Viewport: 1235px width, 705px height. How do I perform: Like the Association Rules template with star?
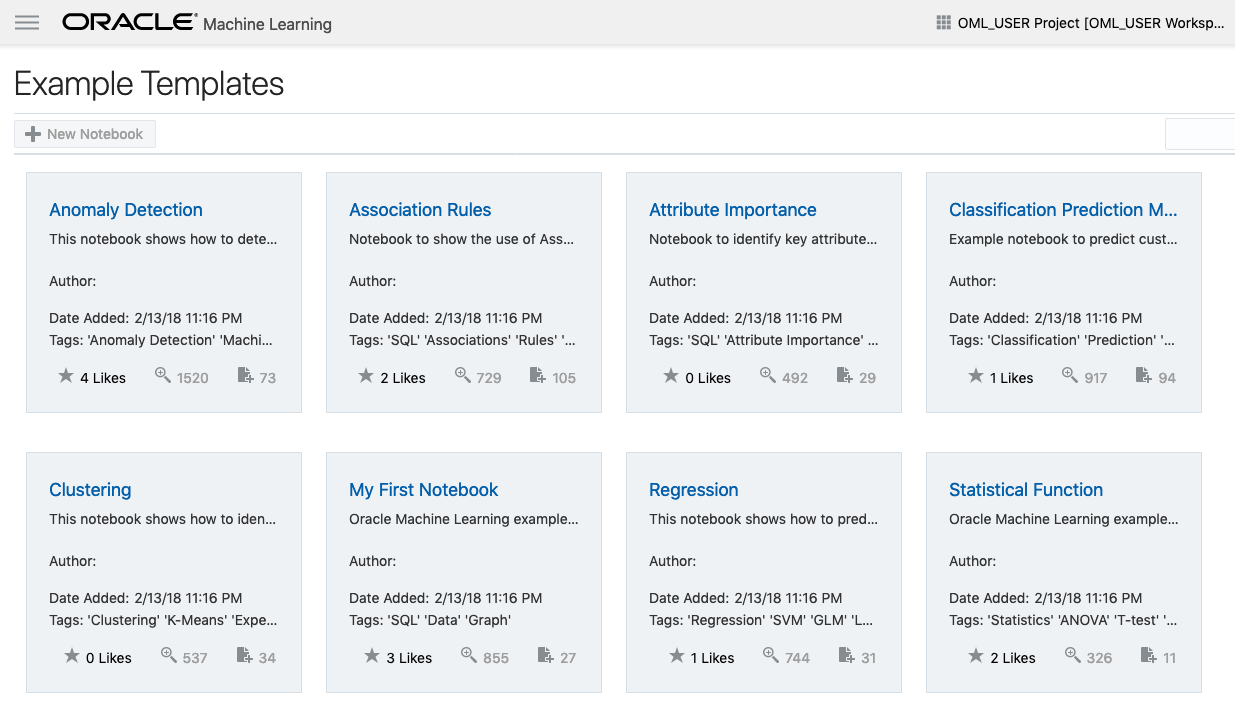[x=366, y=376]
